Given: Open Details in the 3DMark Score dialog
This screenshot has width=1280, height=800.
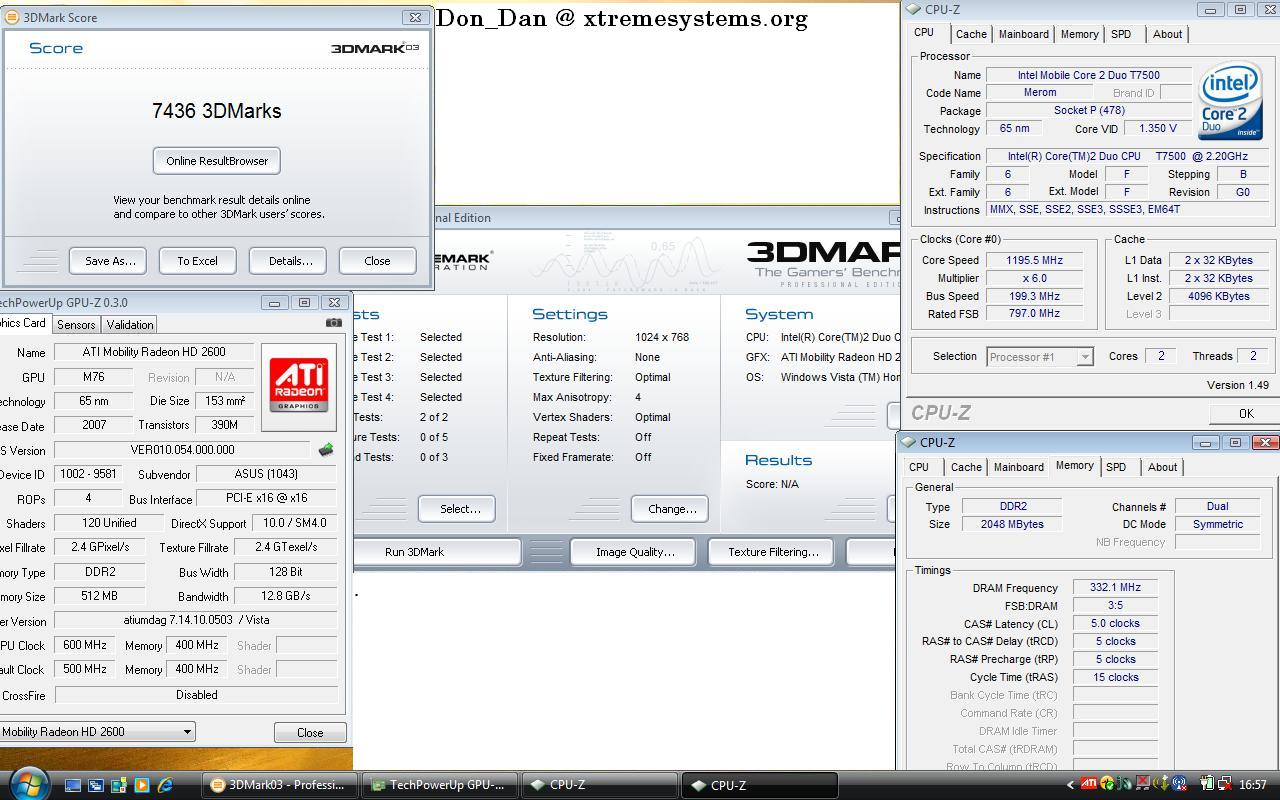Looking at the screenshot, I should [288, 261].
